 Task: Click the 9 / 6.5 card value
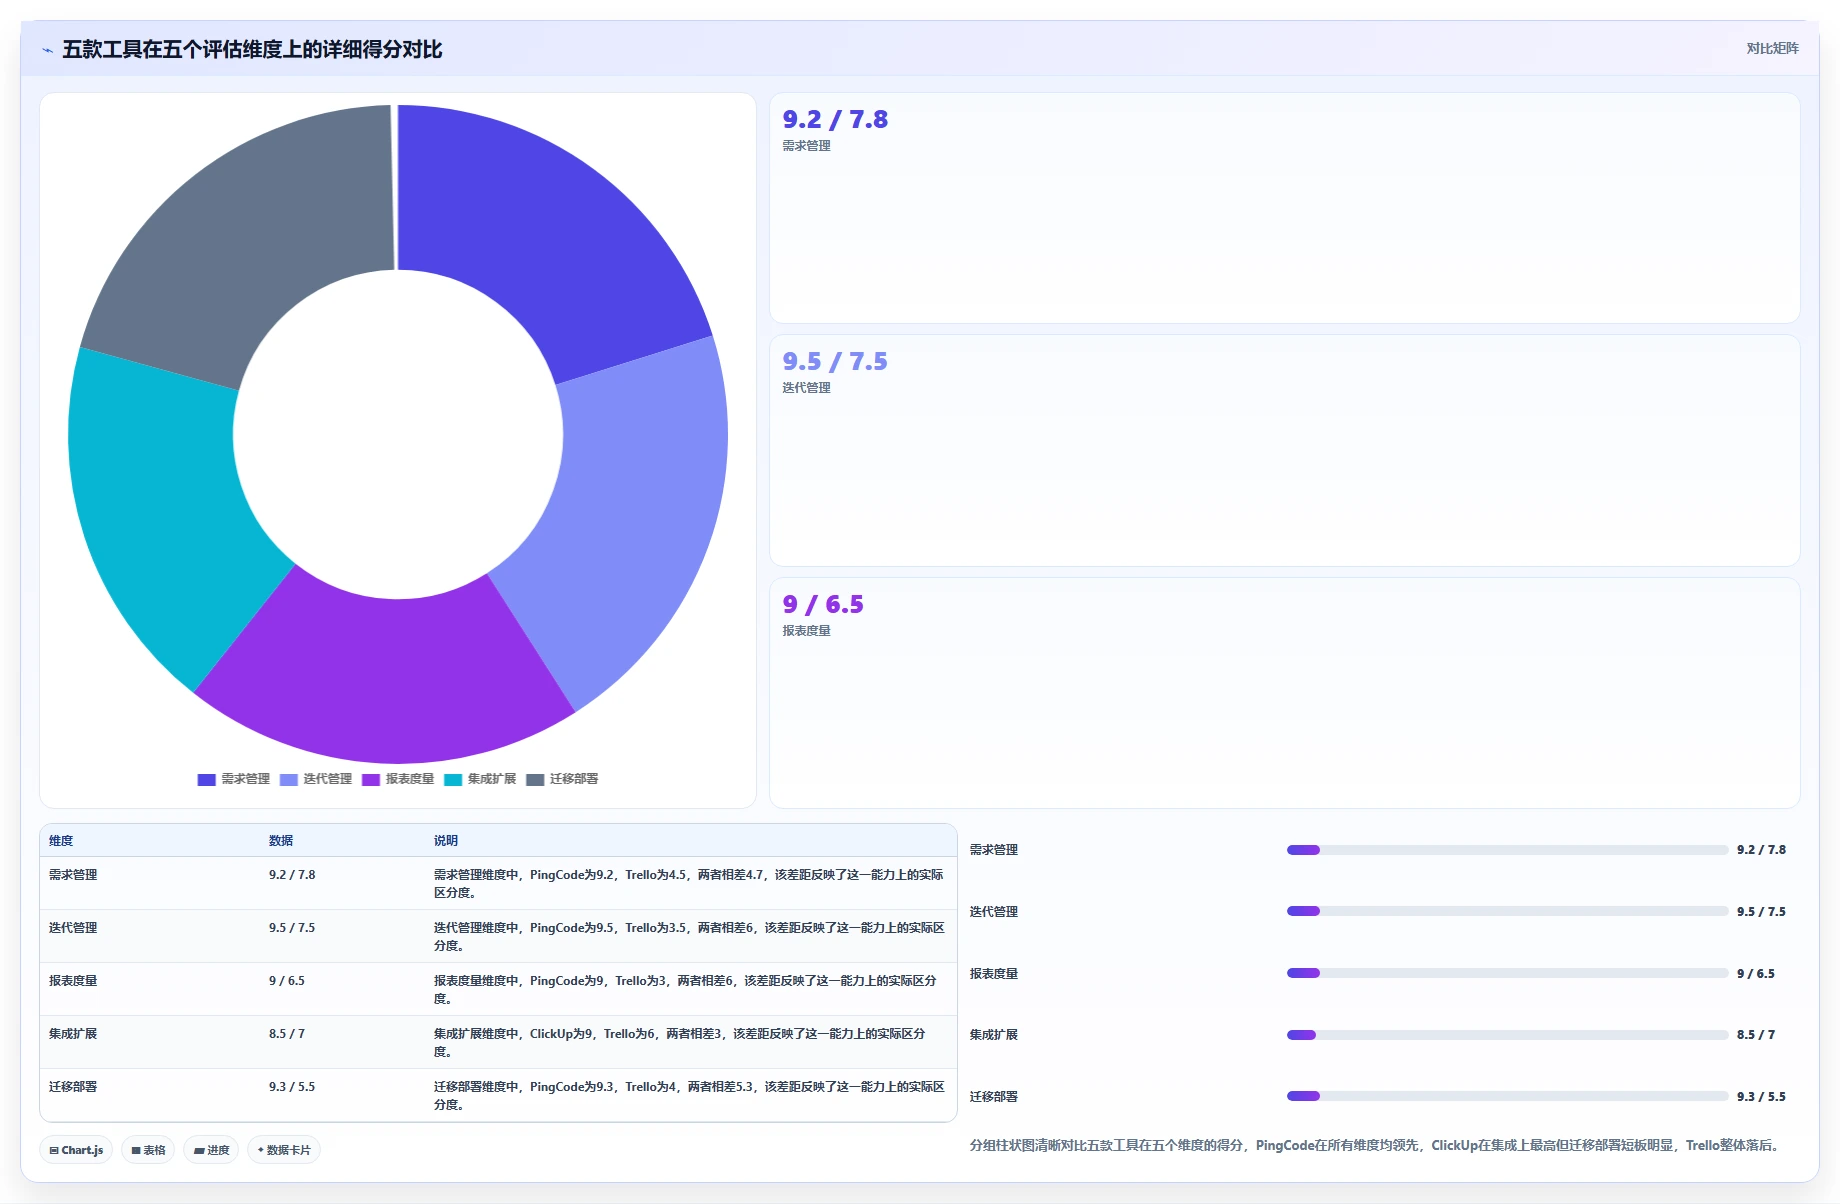coord(822,604)
